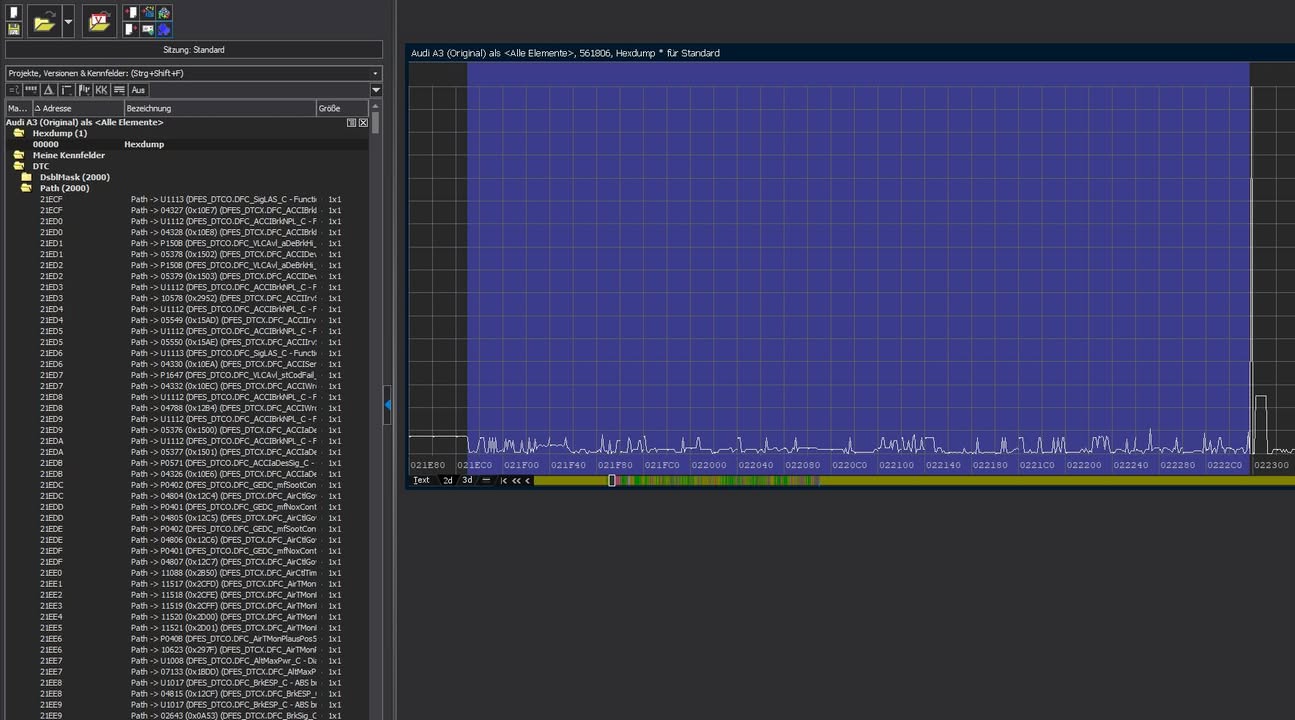Collapse the Hexdump (1) folder

(18, 133)
